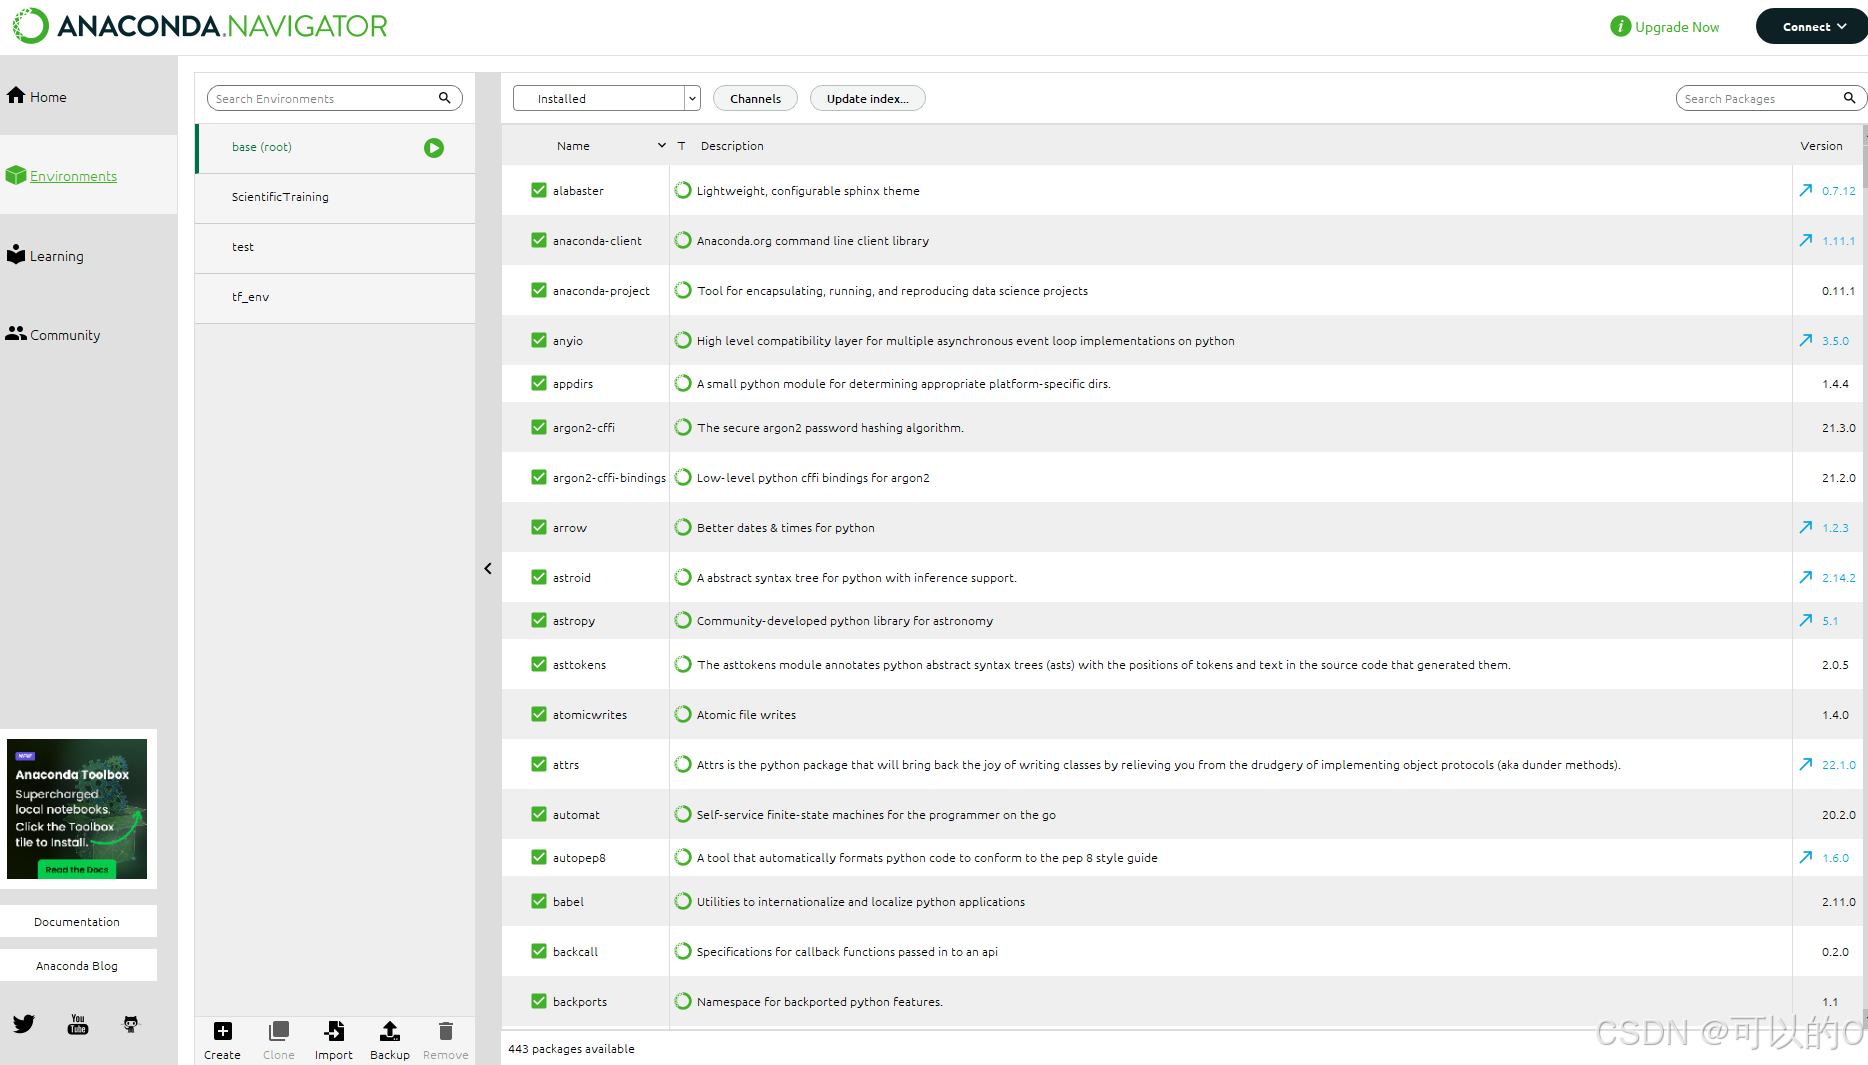This screenshot has height=1065, width=1868.
Task: Select the test environment
Action: click(335, 248)
